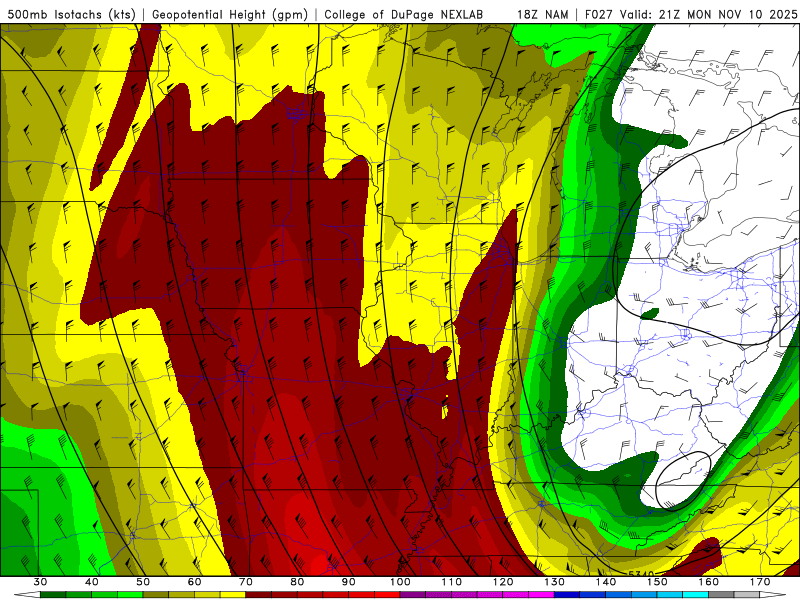
Task: Pick the dark gray swatch just after 160
Action: 721,595
